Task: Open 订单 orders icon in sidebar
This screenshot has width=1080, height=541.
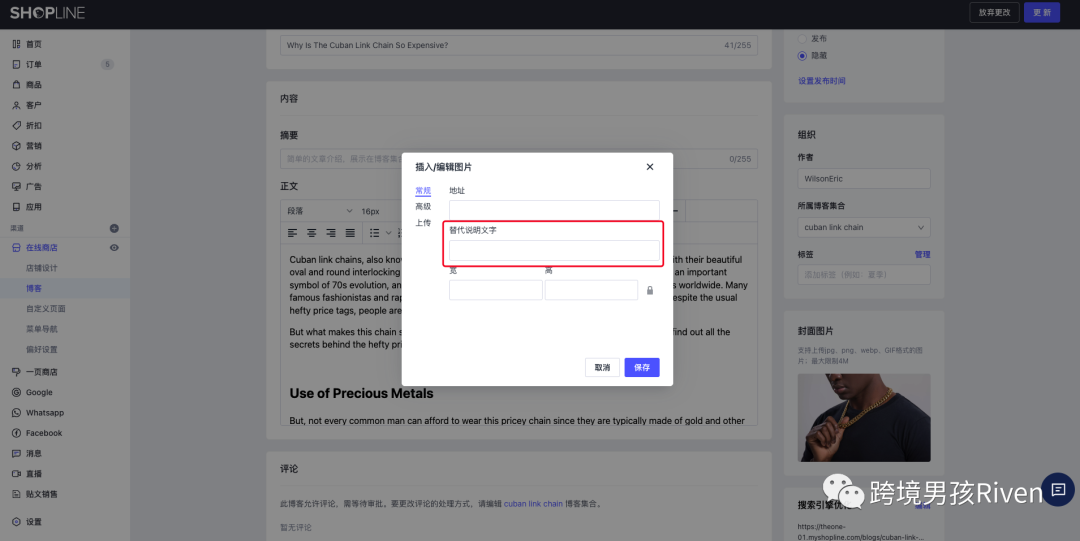Action: [x=16, y=64]
